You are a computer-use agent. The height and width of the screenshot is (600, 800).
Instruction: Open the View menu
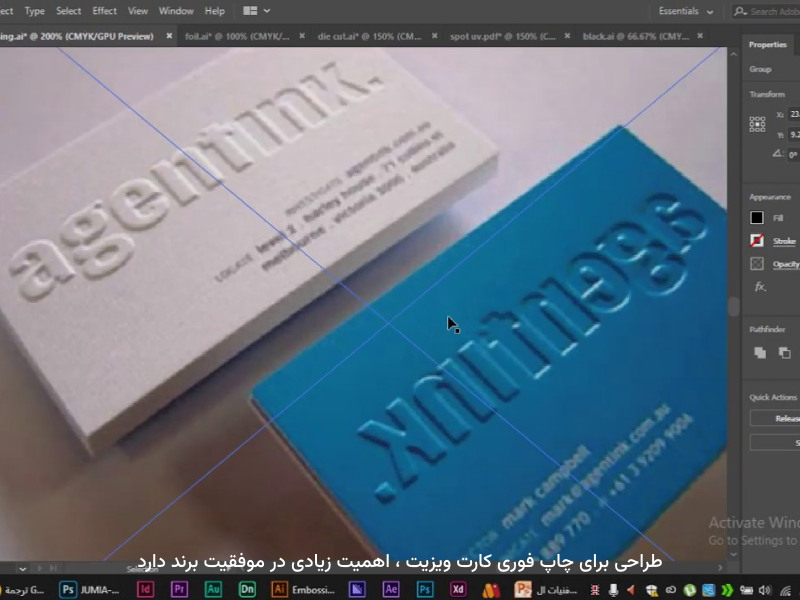click(138, 11)
